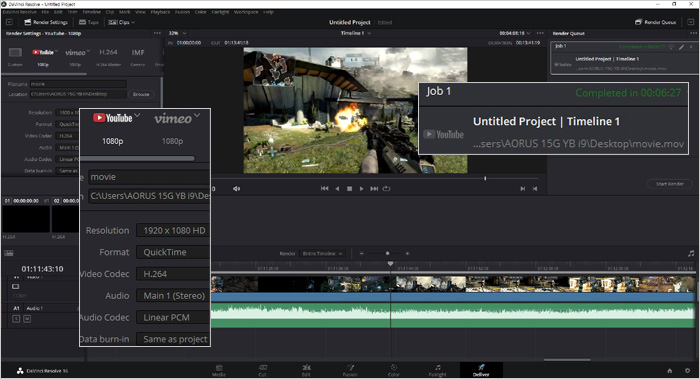Switch to the Color page

pos(394,371)
